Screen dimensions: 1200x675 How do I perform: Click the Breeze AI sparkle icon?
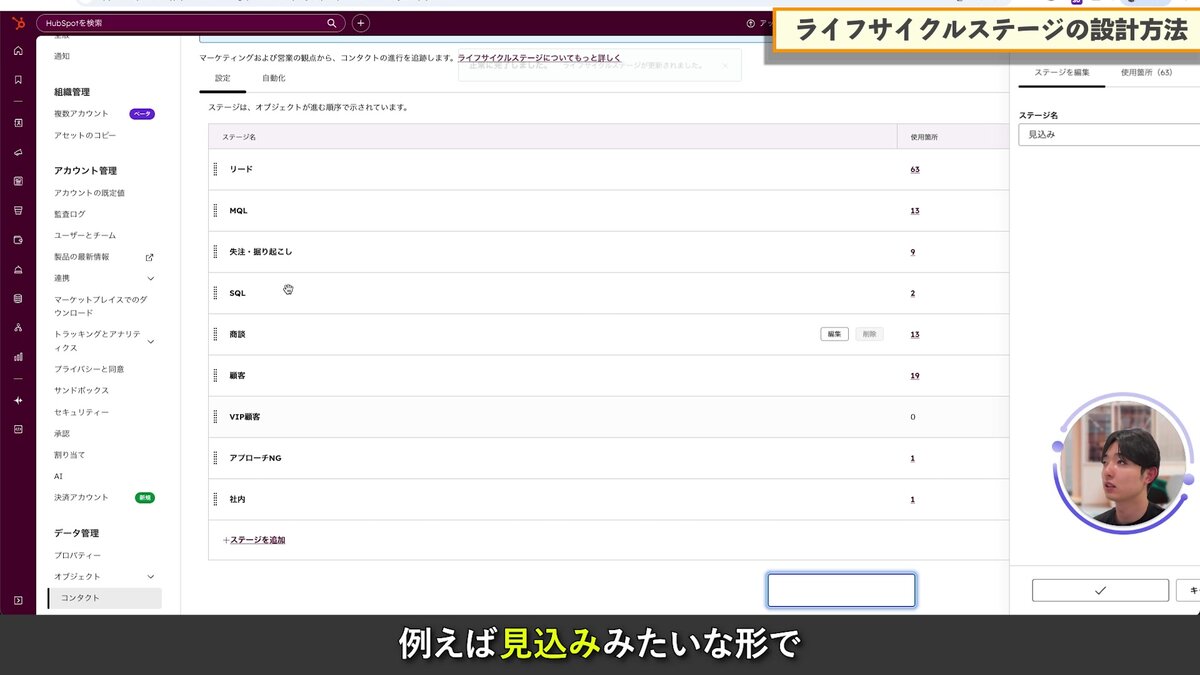point(18,400)
